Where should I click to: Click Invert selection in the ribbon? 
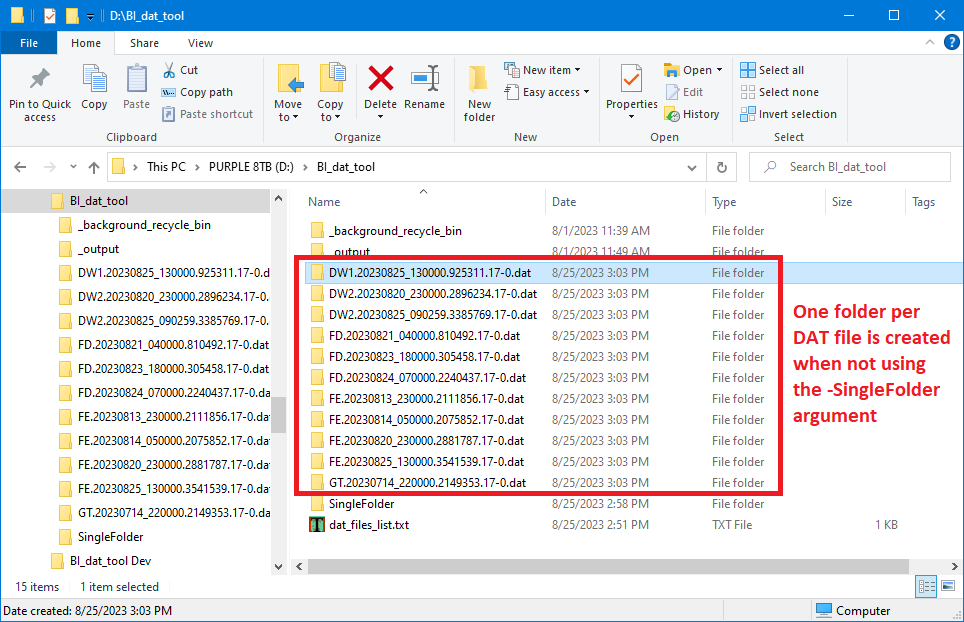point(789,114)
